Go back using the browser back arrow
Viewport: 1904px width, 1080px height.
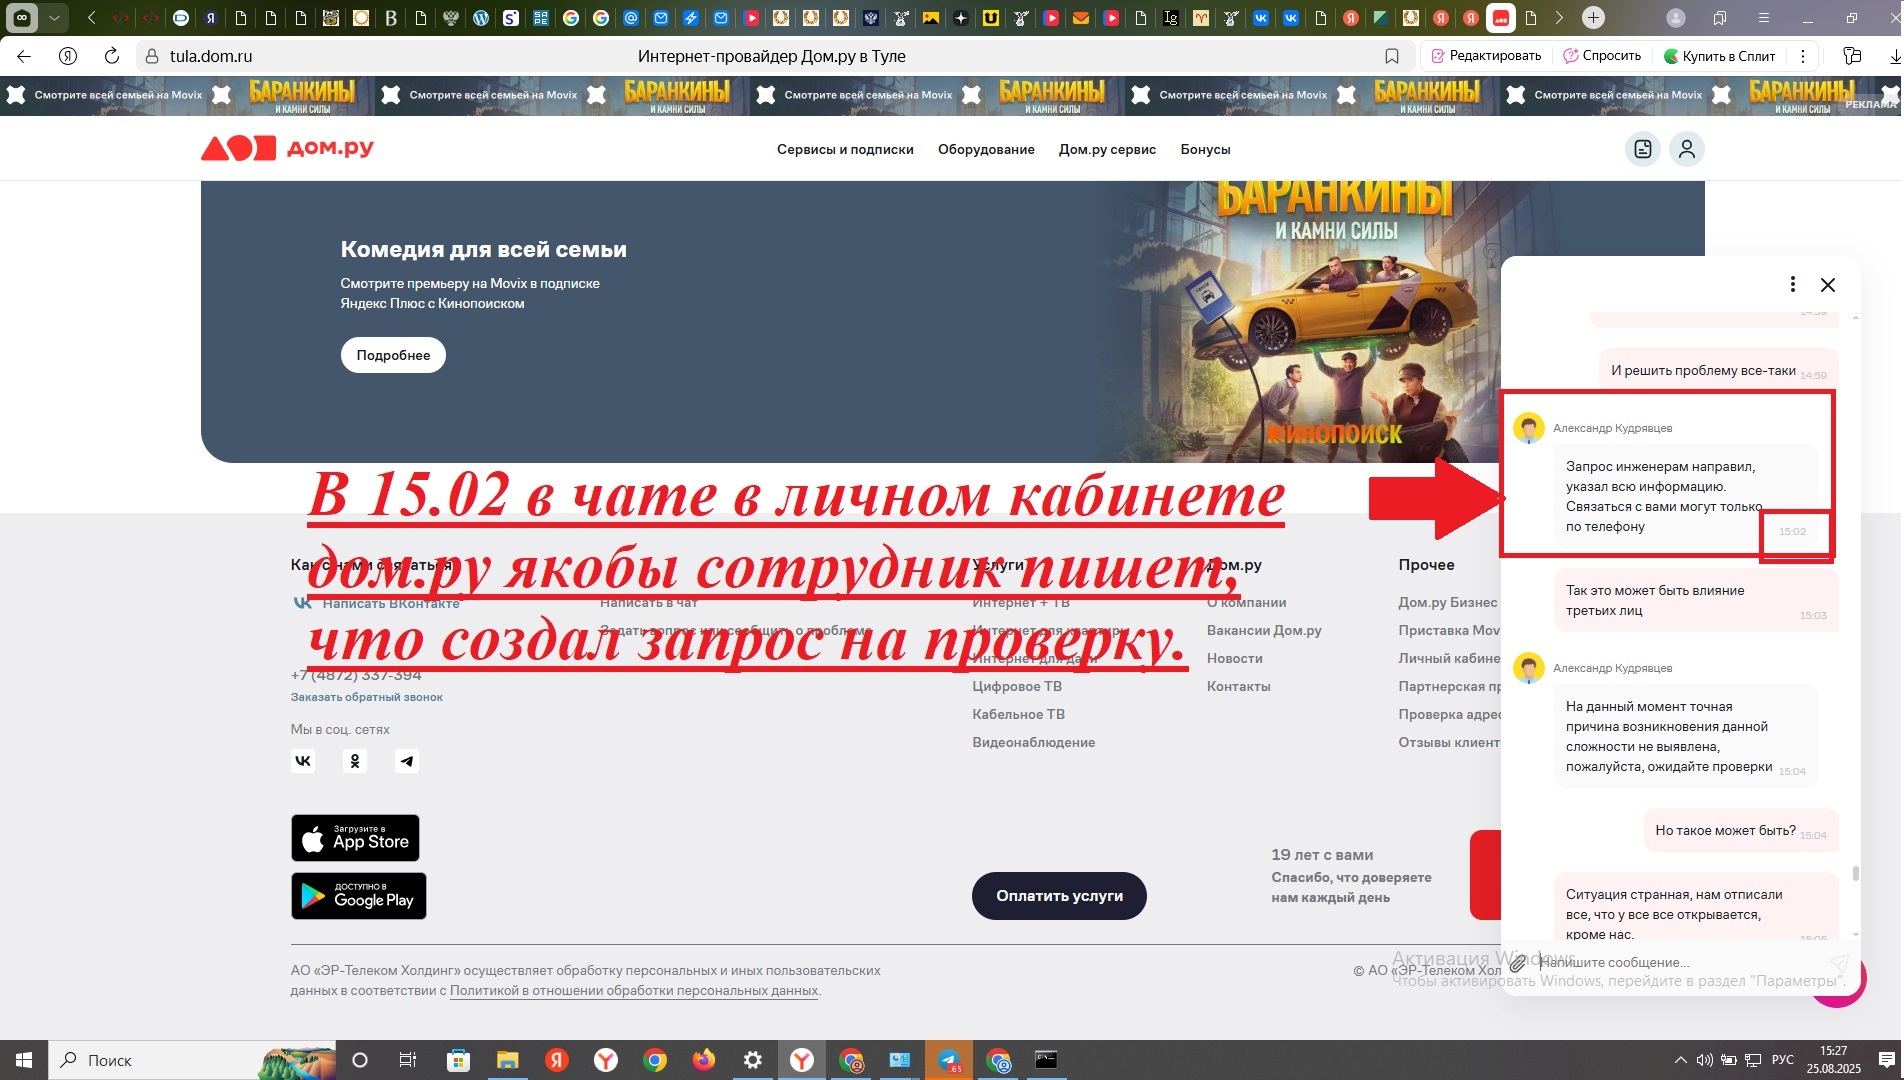click(x=24, y=56)
